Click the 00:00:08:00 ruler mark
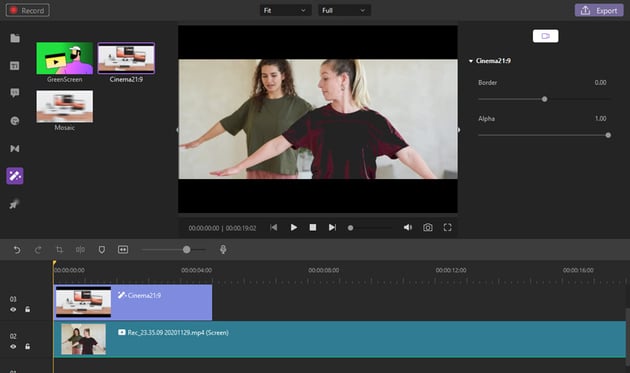The width and height of the screenshot is (630, 373). tap(323, 270)
